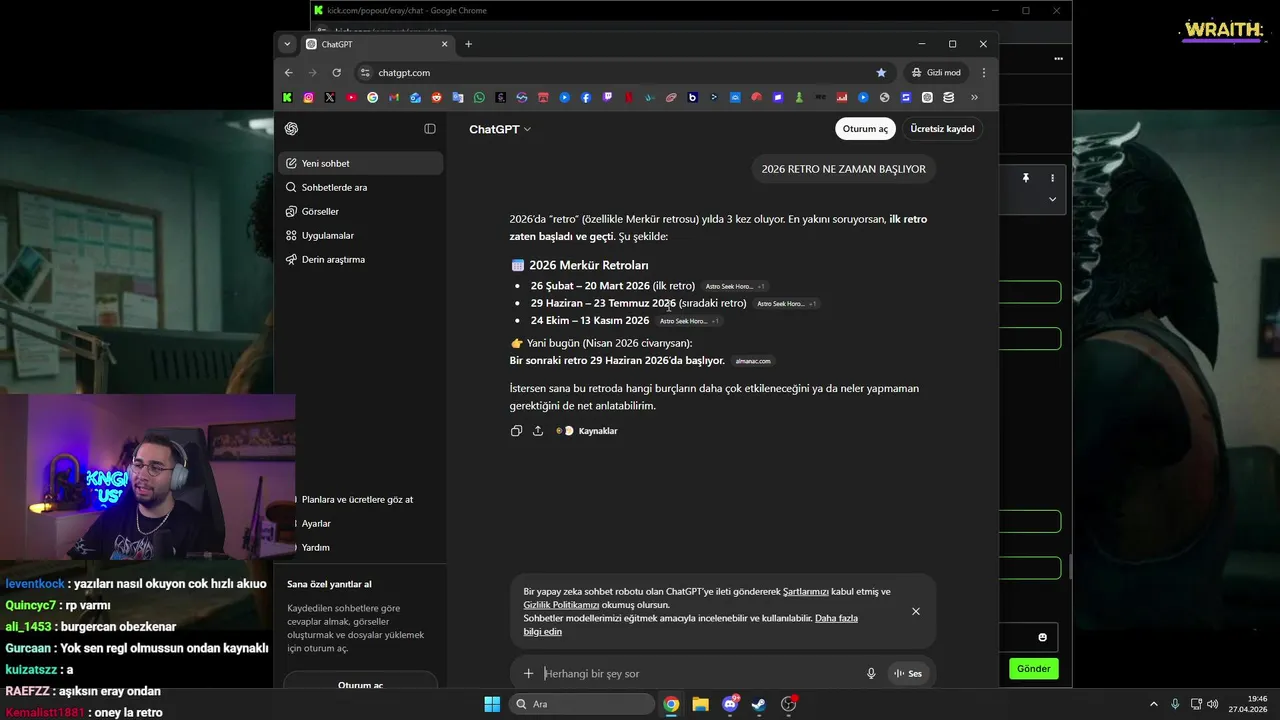Expand the hidden bookmarks overflow chevron
The height and width of the screenshot is (720, 1280).
tap(974, 97)
